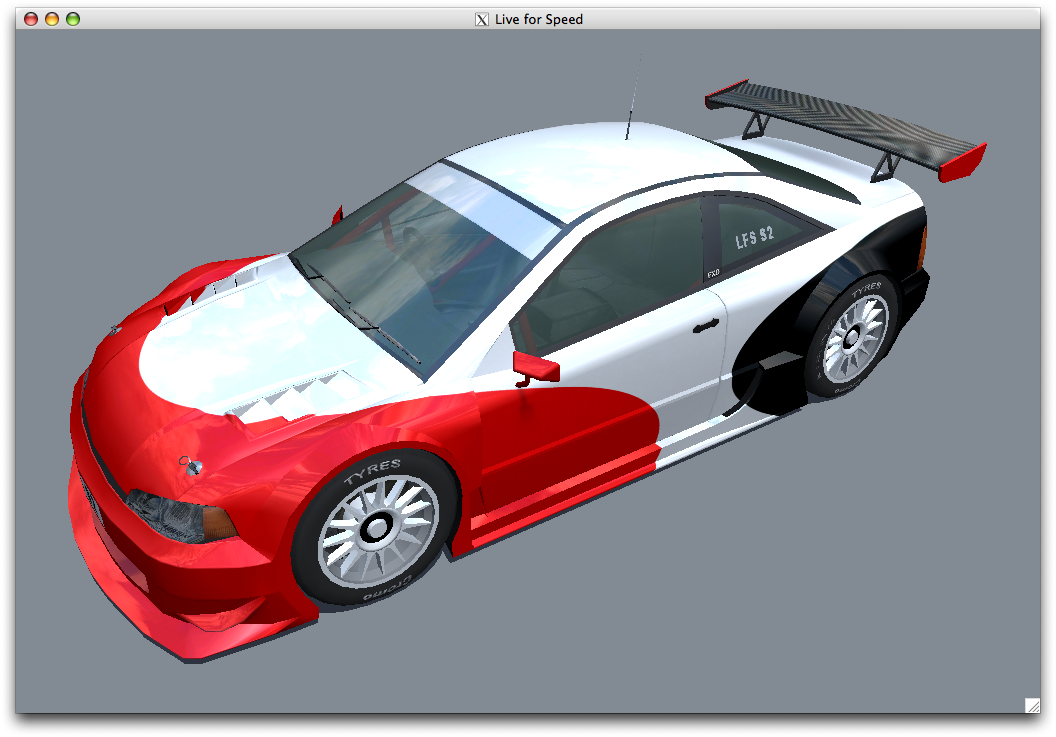Maximize the window with the green button

click(x=73, y=19)
